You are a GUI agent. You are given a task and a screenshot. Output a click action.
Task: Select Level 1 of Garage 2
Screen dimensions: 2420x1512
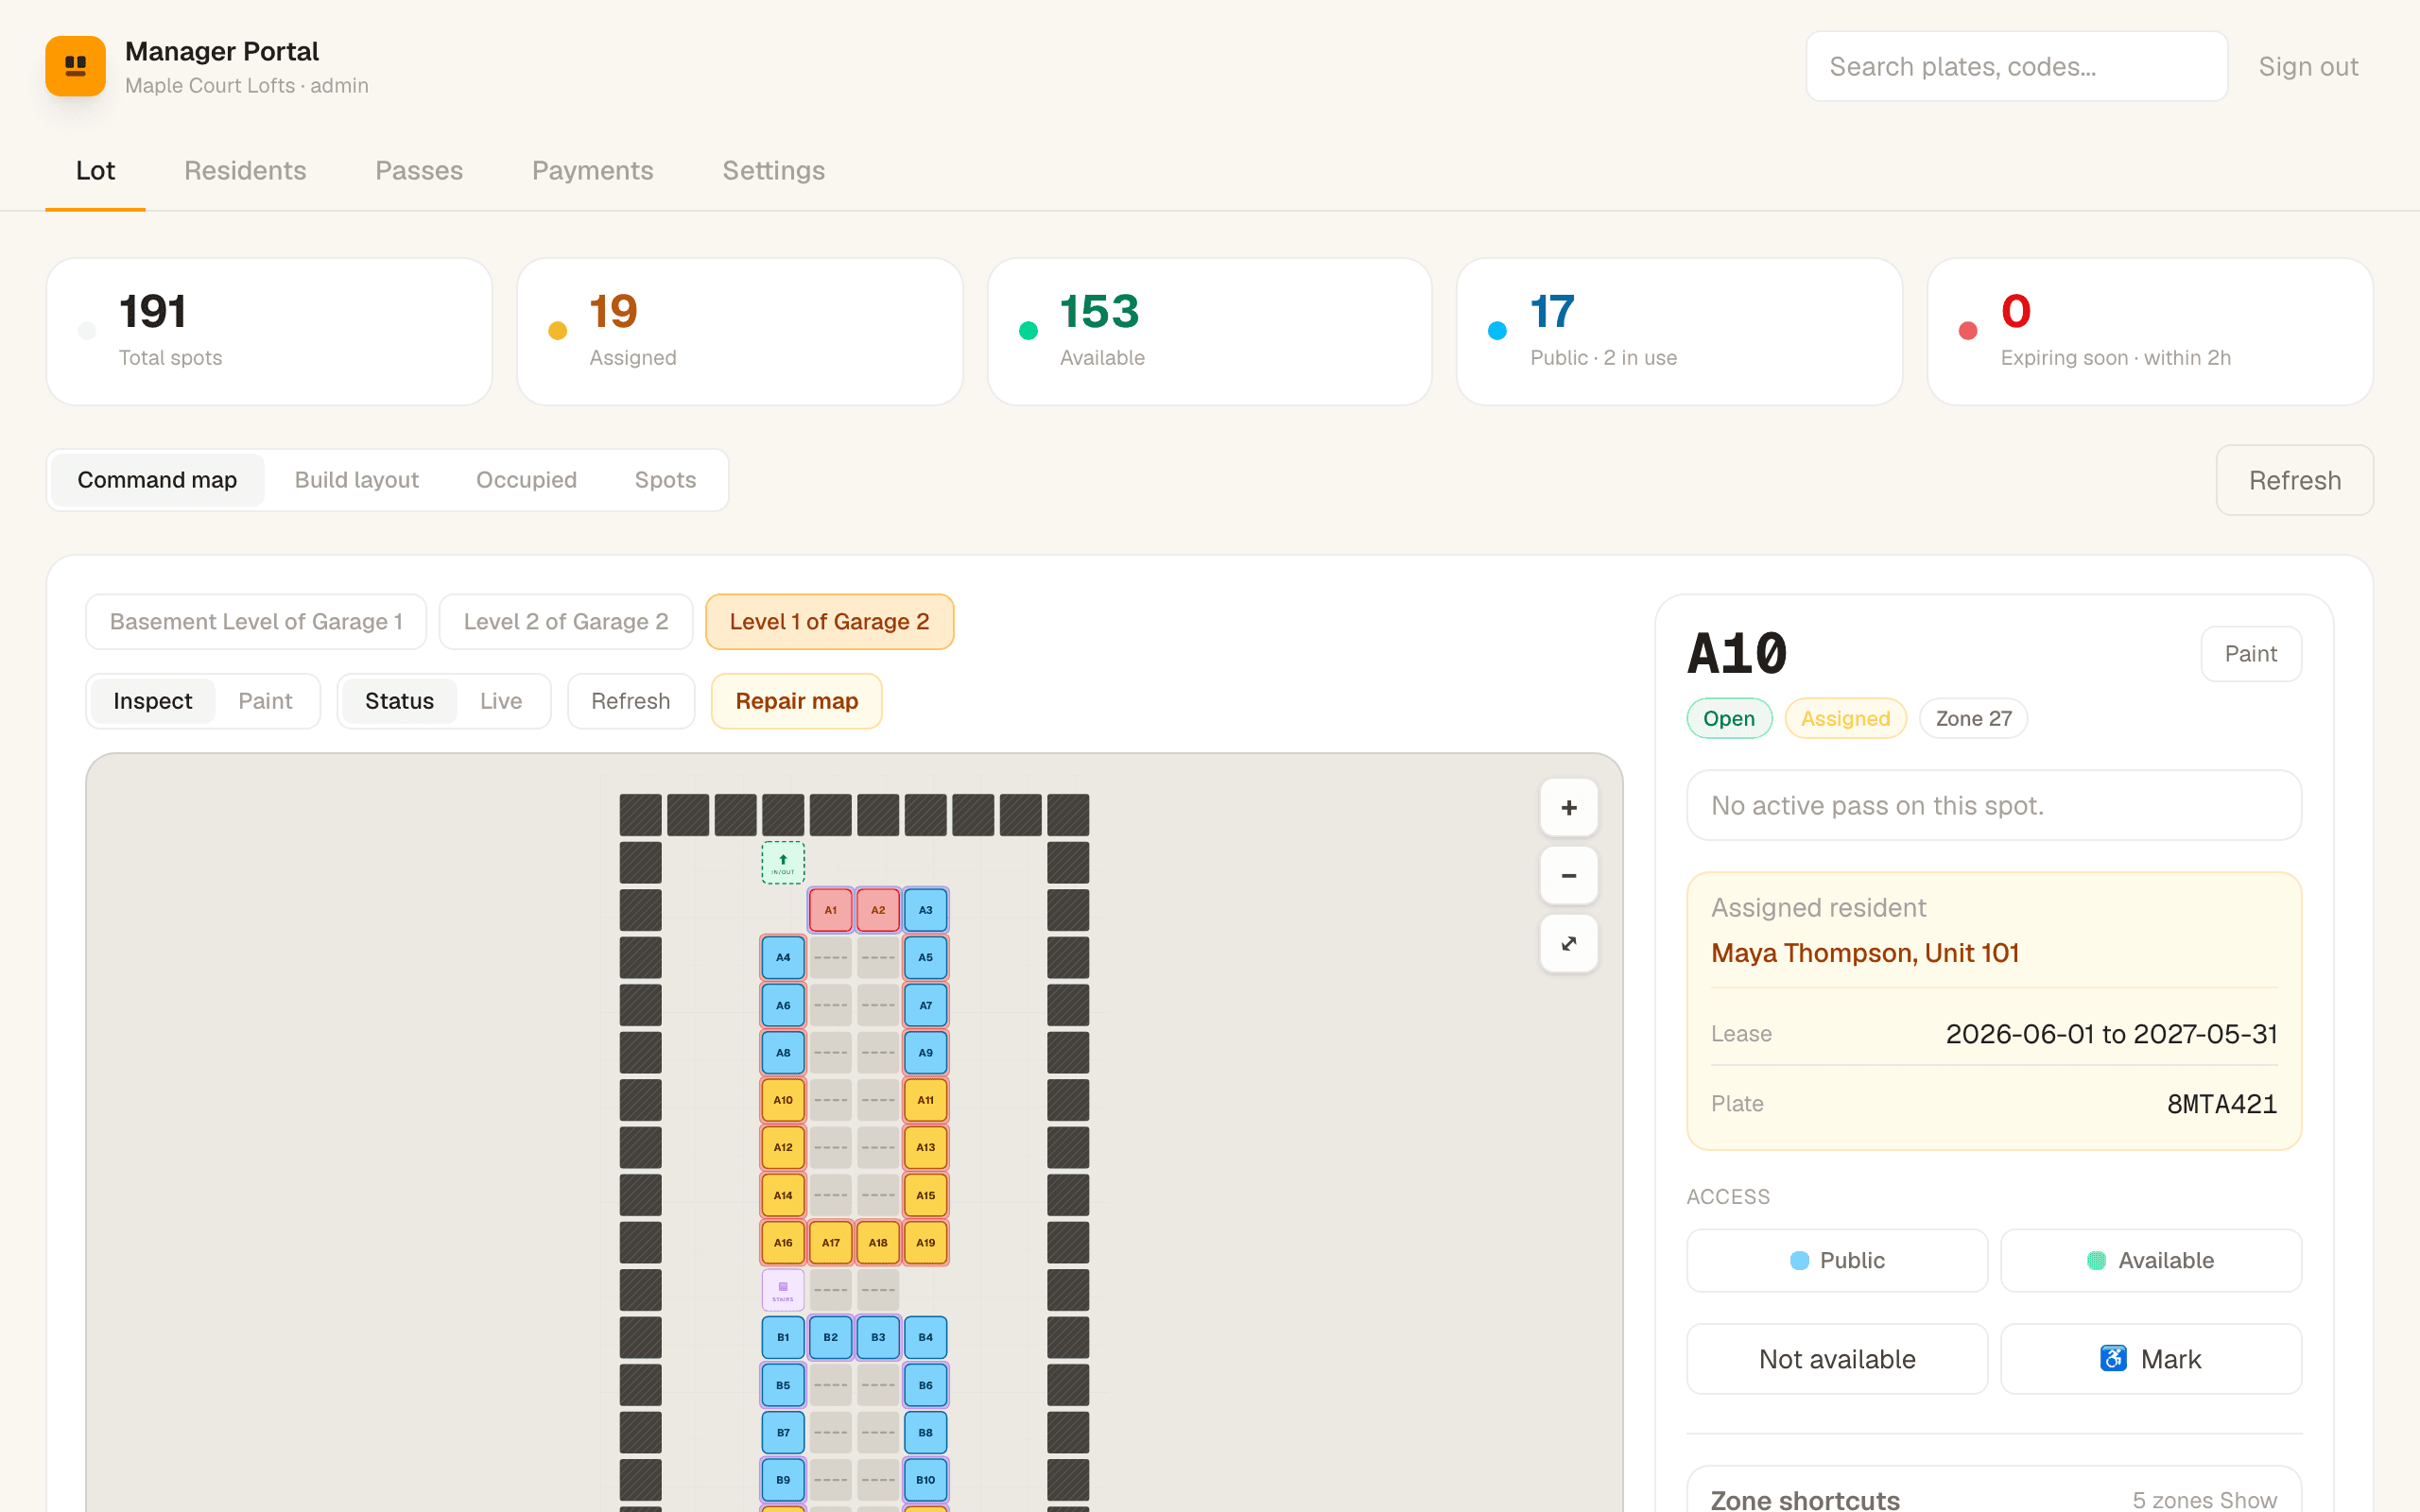pos(829,621)
